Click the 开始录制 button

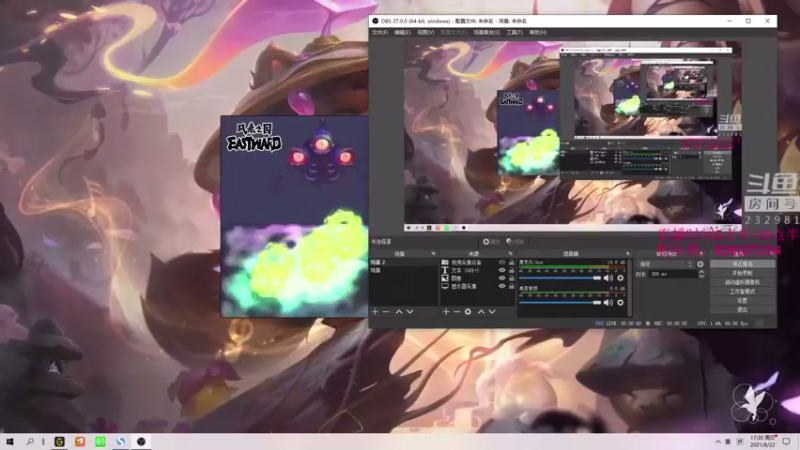click(x=742, y=273)
